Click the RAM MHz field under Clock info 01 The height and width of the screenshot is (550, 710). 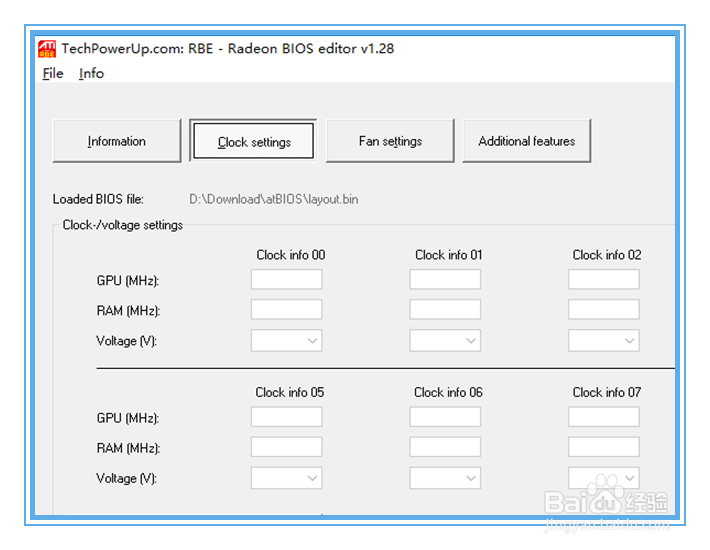pyautogui.click(x=445, y=309)
